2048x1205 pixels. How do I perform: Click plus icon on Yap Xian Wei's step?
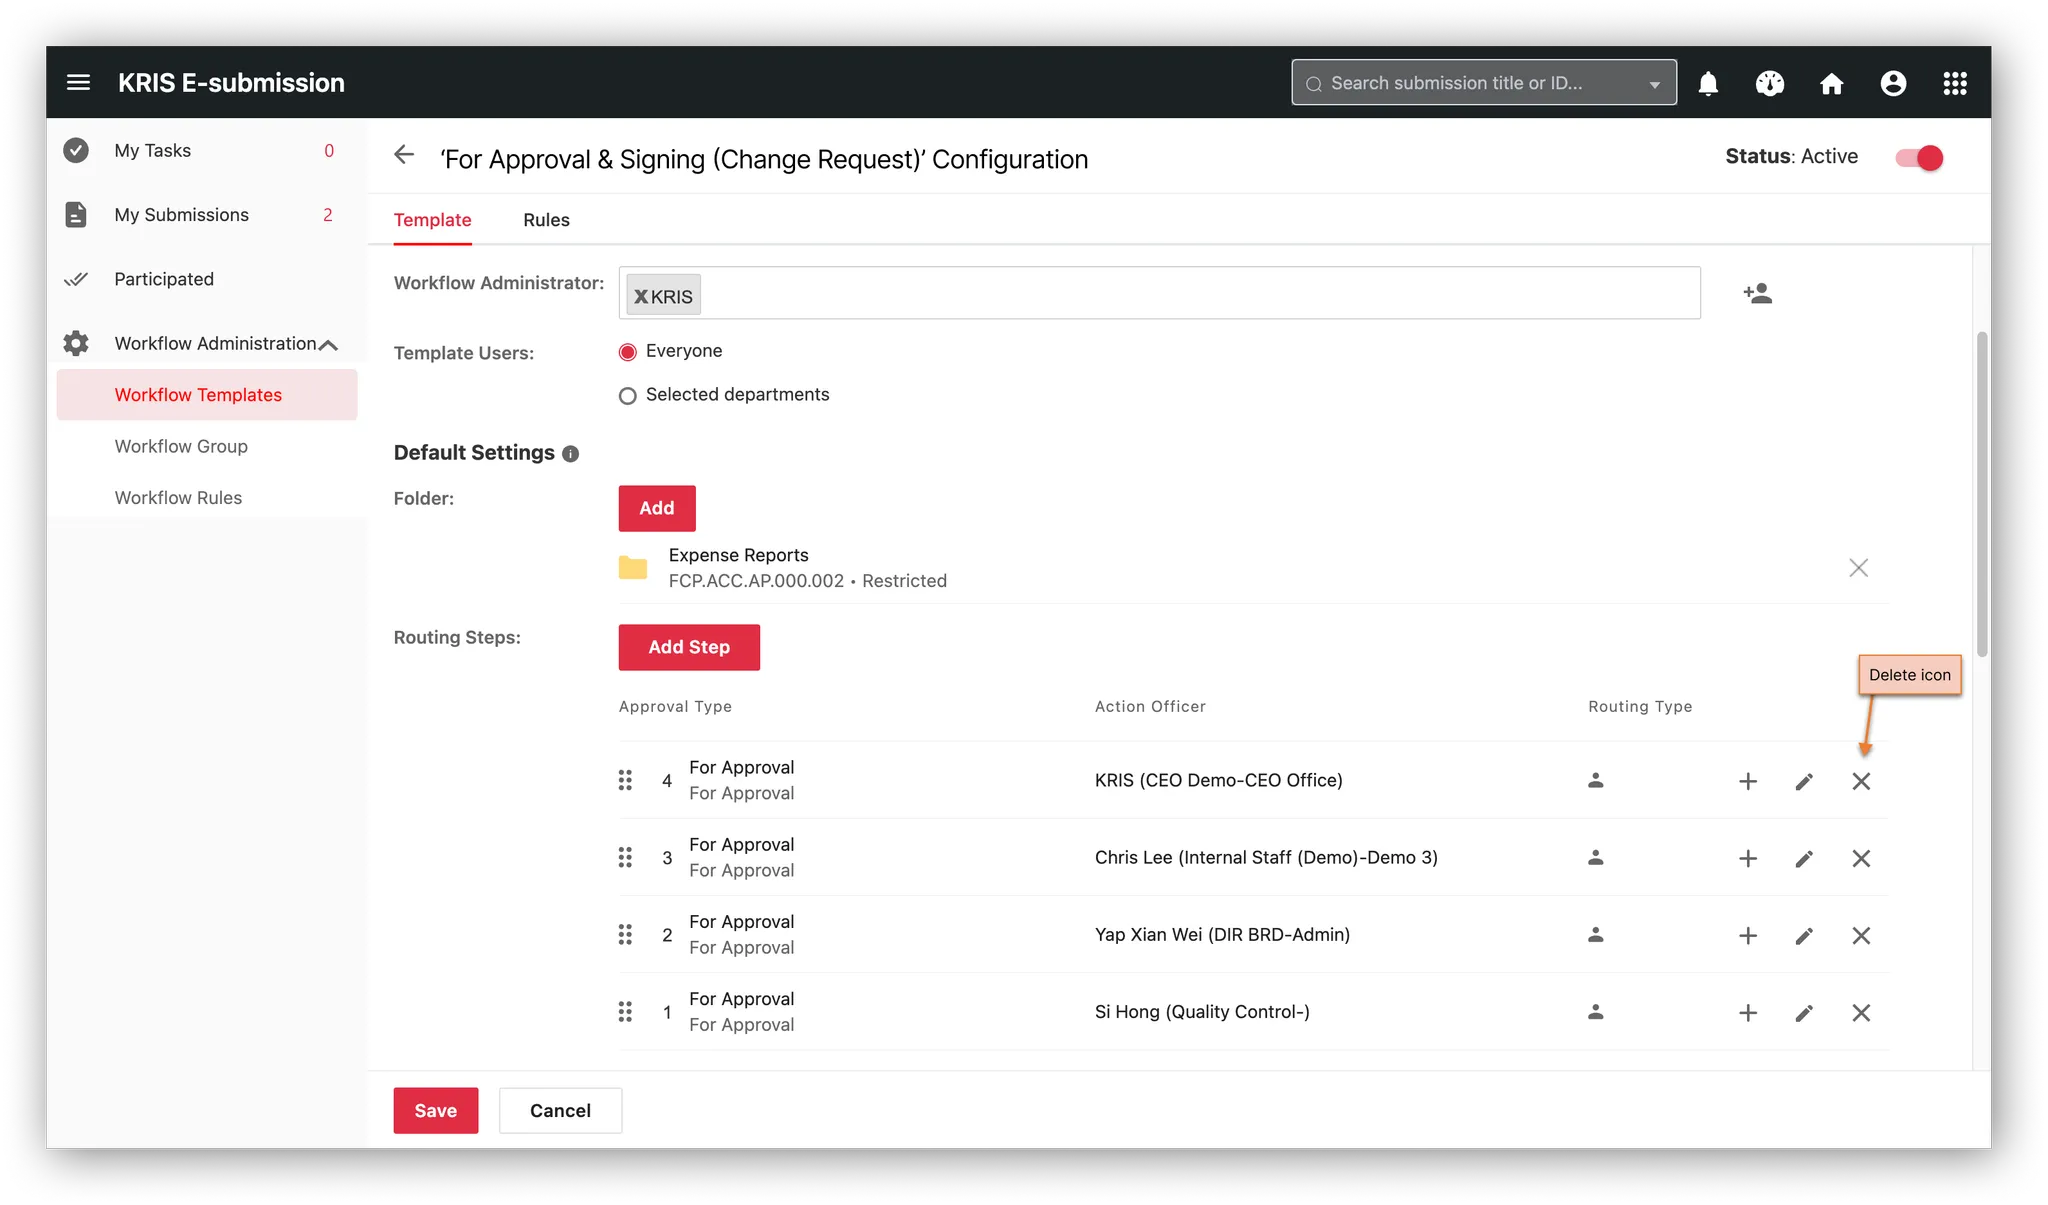tap(1748, 935)
